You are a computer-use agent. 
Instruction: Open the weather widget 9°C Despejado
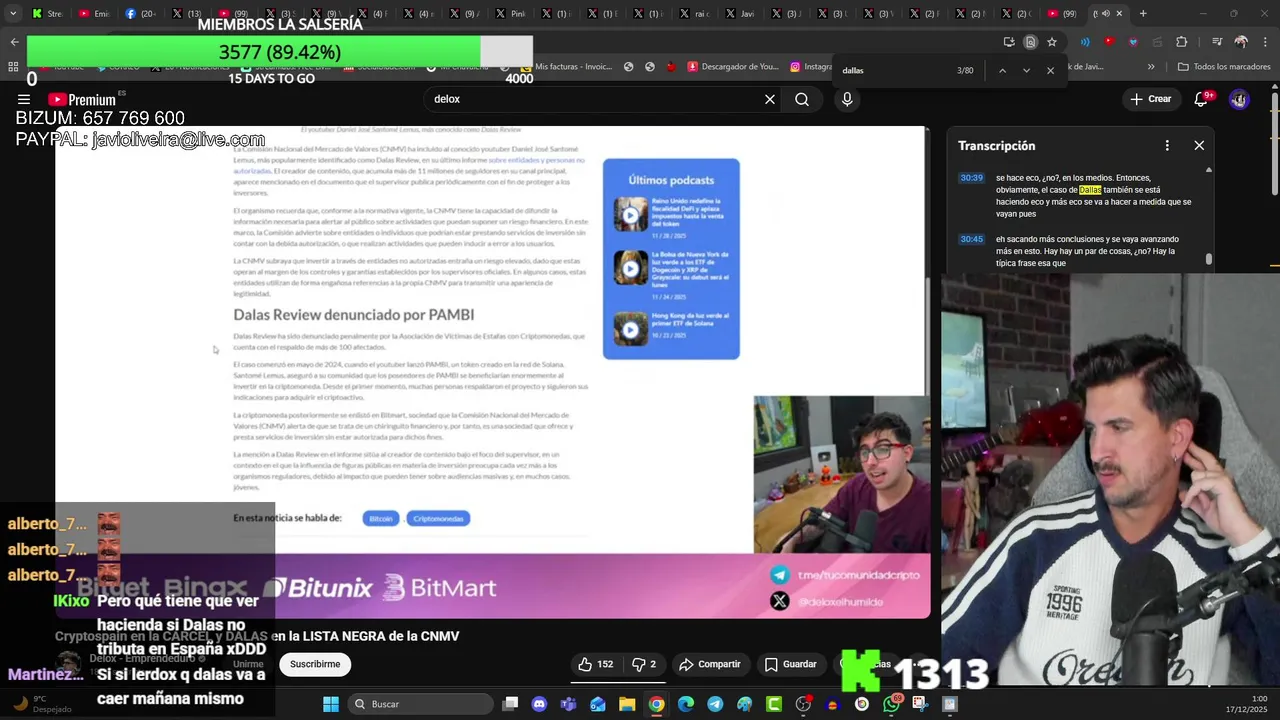43,704
